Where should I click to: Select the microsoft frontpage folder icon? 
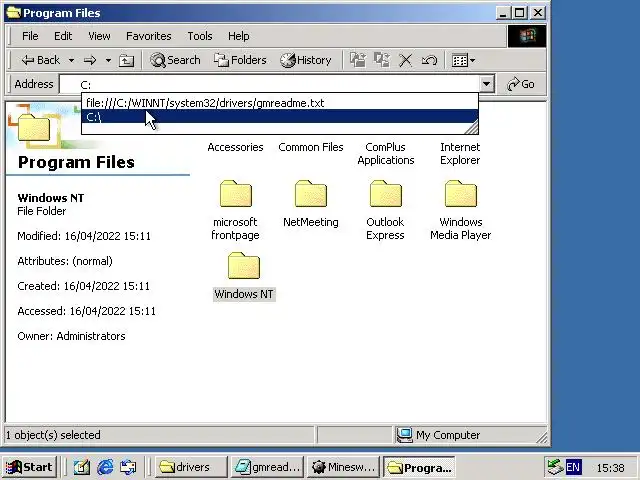click(236, 194)
